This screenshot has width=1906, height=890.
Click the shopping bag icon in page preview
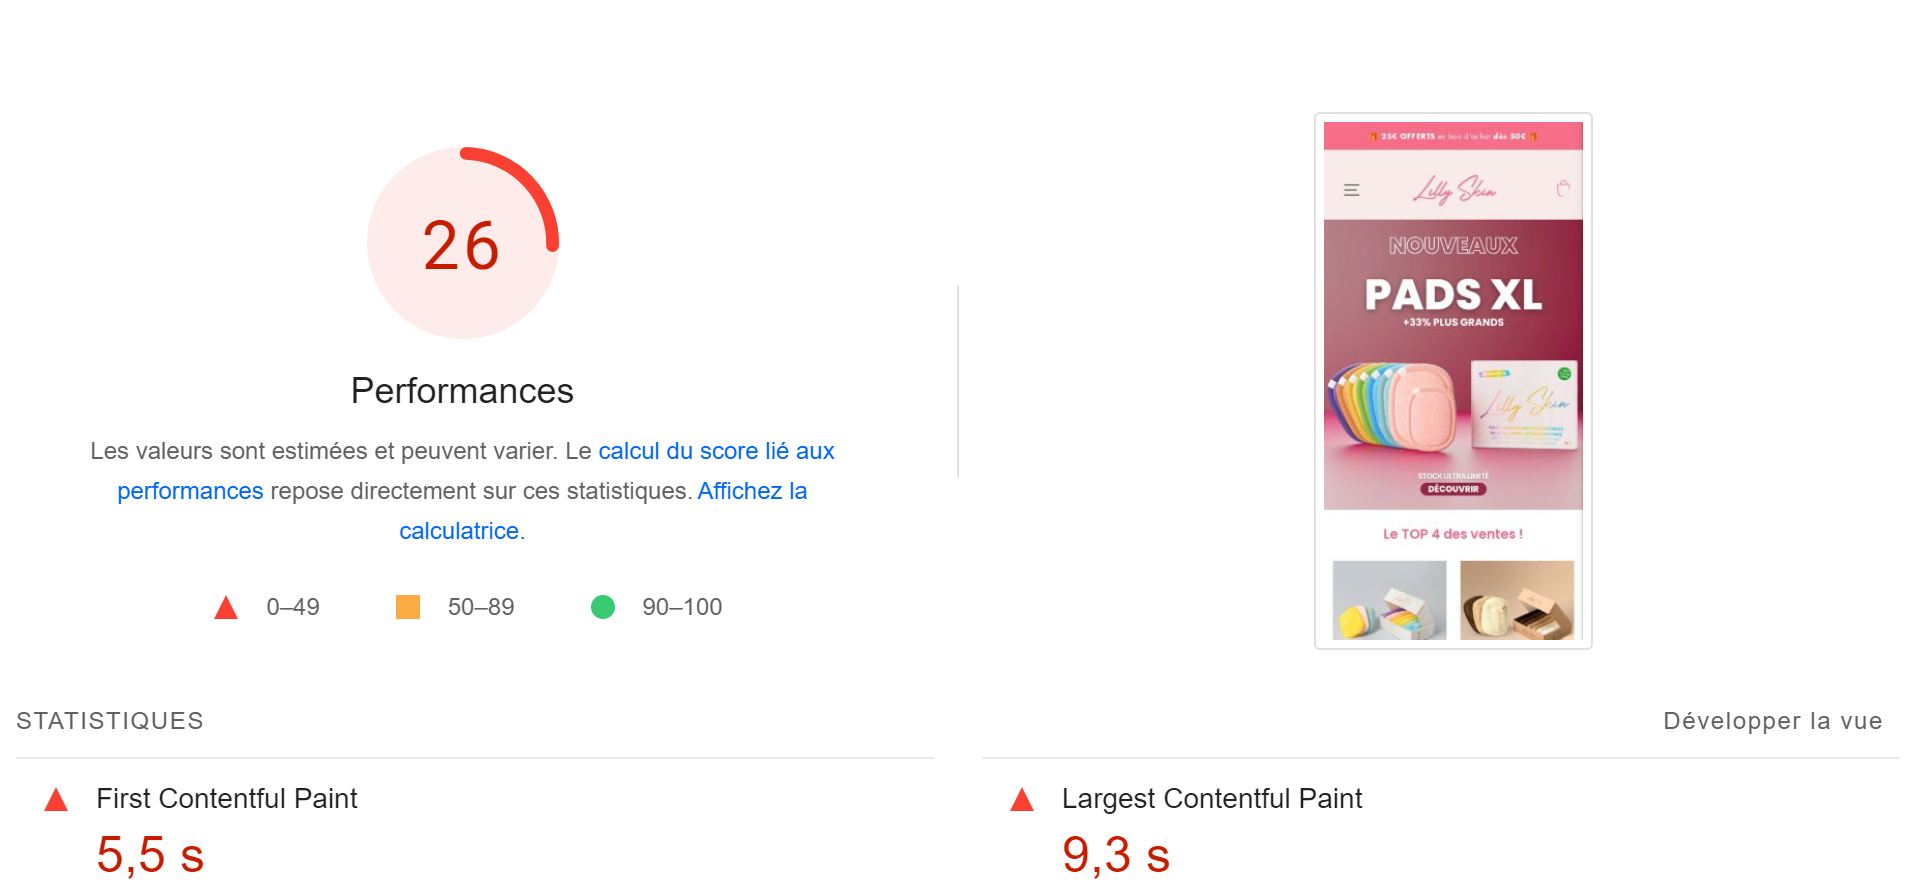[1563, 188]
